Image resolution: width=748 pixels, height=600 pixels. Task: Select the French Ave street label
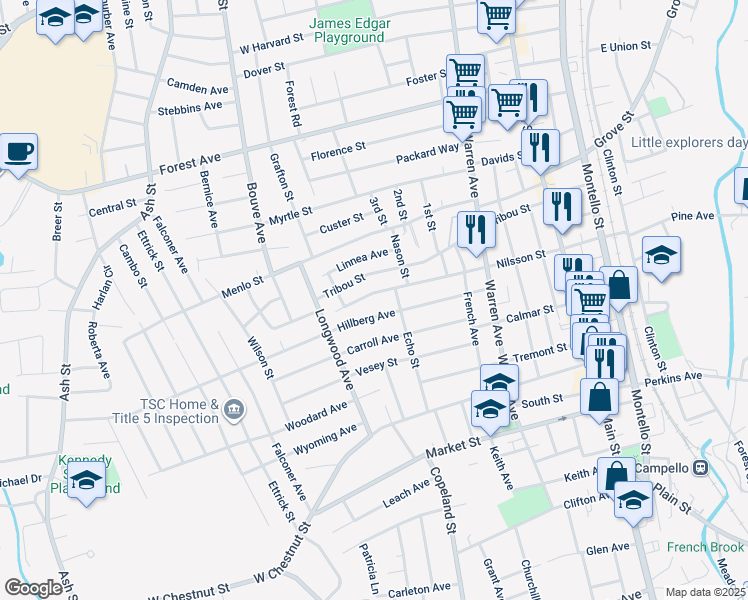[x=471, y=319]
